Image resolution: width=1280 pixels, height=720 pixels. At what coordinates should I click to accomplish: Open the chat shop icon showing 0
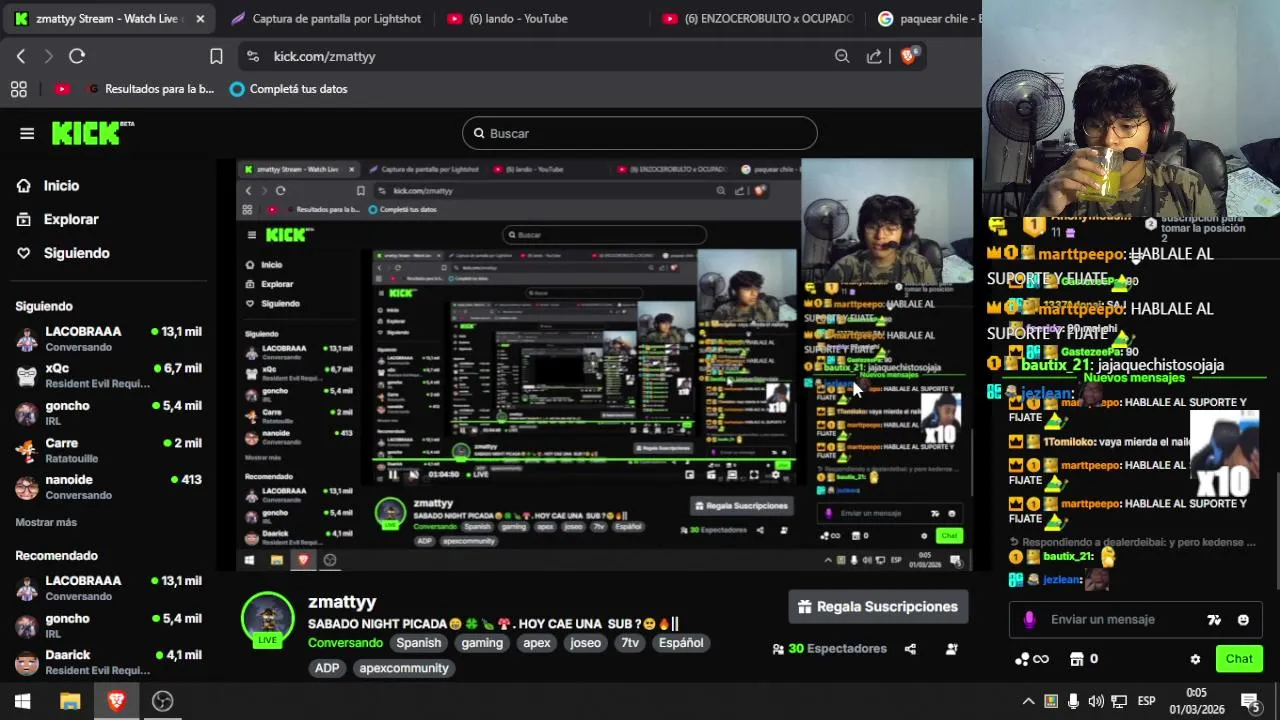[1084, 659]
